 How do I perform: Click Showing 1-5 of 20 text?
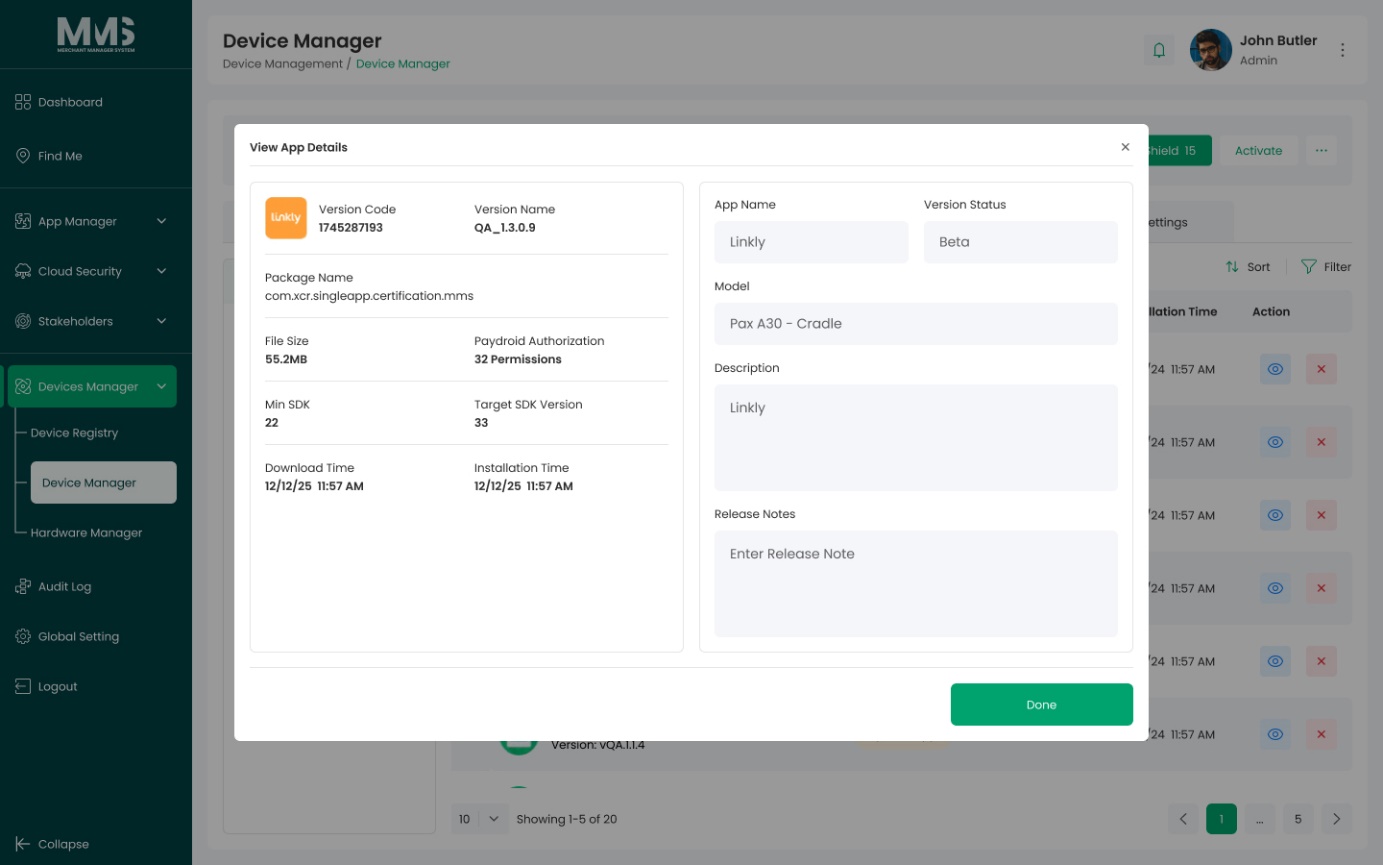(x=566, y=819)
